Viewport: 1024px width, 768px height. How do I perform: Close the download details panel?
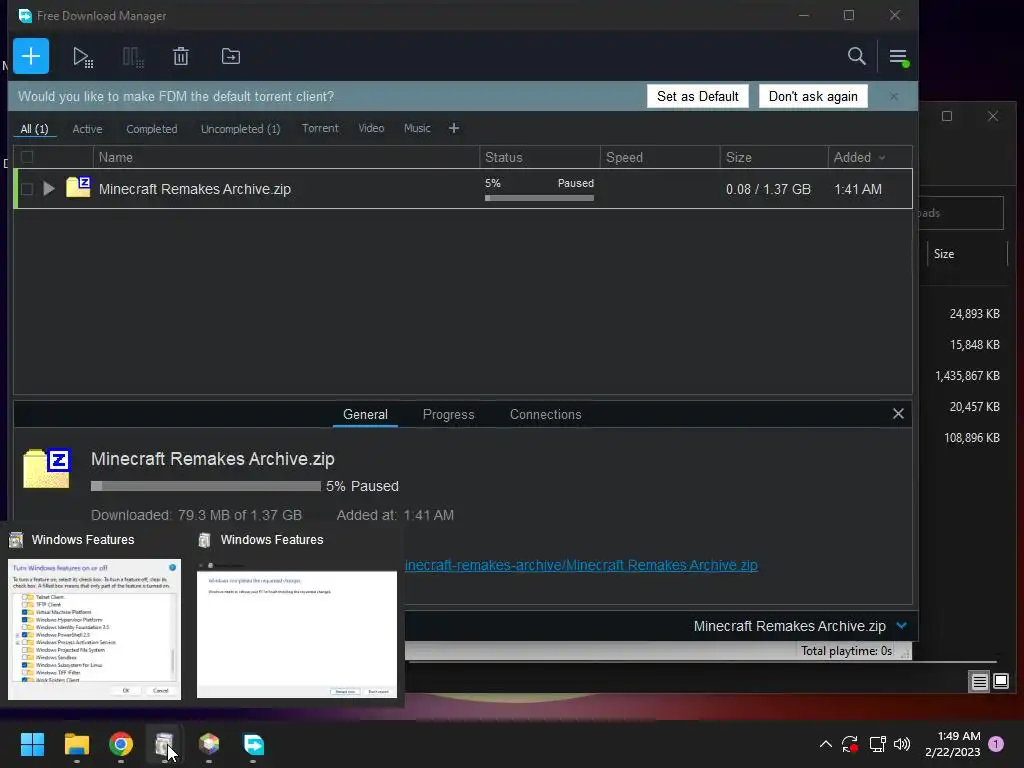(x=898, y=413)
